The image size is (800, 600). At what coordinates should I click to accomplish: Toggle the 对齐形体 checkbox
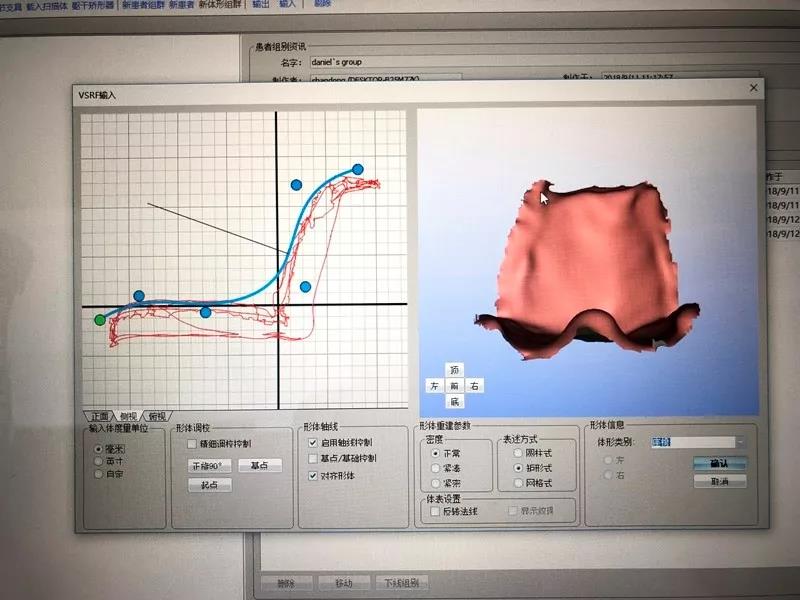click(313, 476)
